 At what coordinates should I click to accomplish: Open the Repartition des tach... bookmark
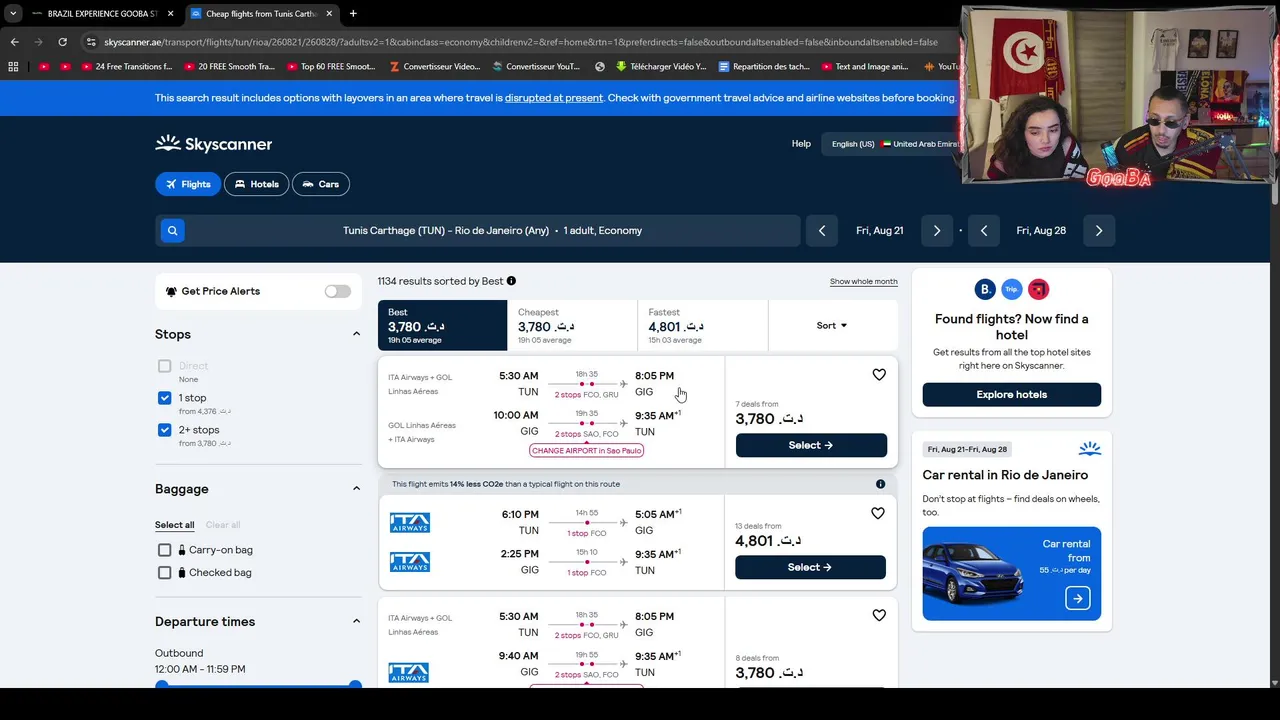(764, 67)
